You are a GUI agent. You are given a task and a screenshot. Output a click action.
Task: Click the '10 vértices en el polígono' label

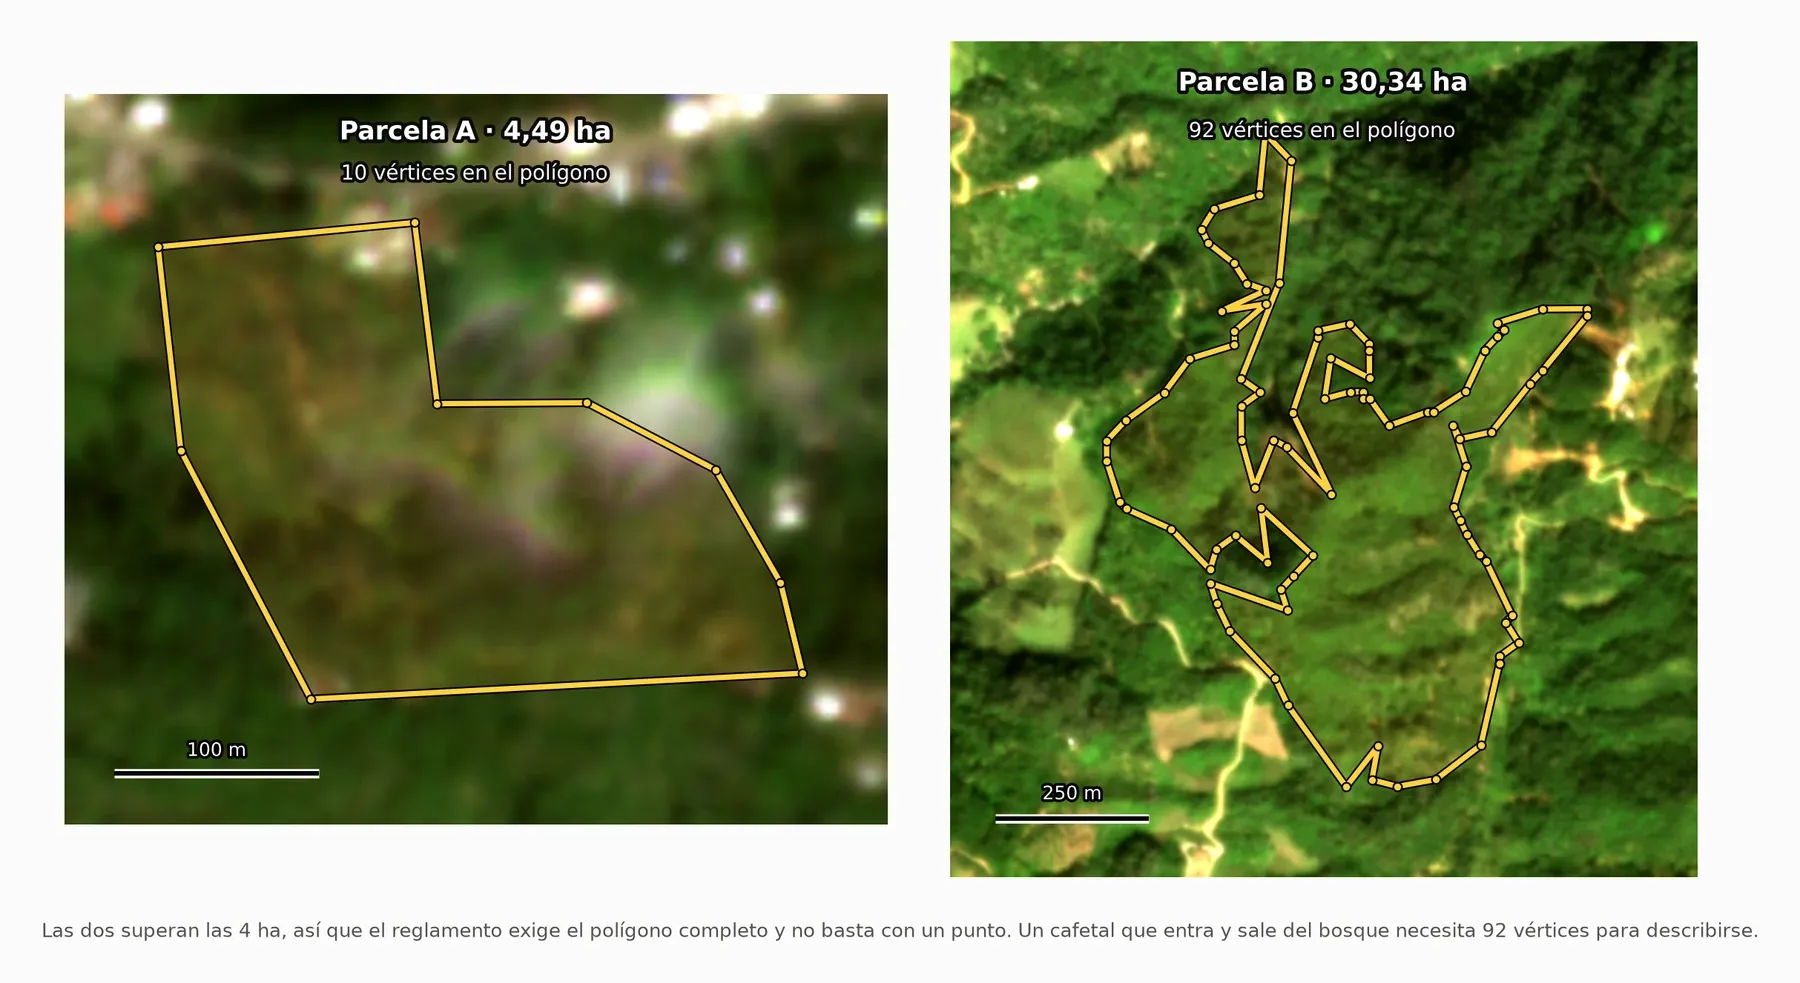(475, 172)
